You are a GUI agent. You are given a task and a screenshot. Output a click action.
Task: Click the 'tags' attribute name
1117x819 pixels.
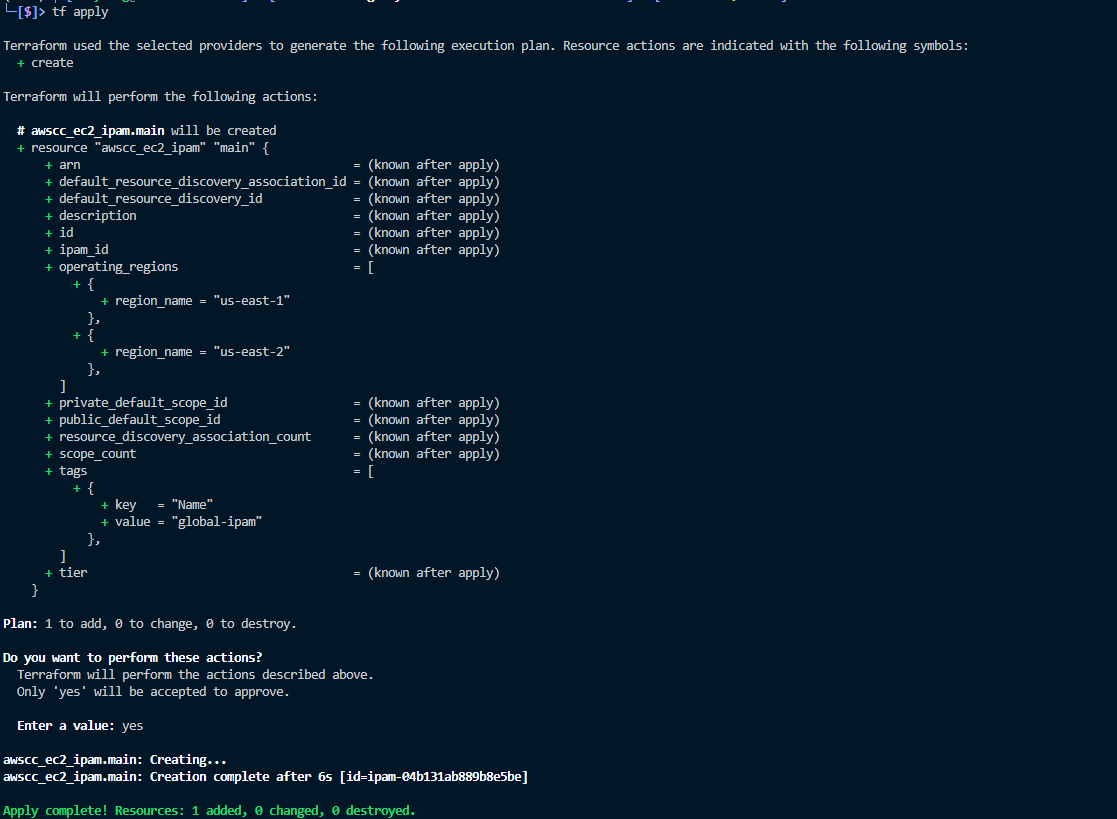click(73, 471)
